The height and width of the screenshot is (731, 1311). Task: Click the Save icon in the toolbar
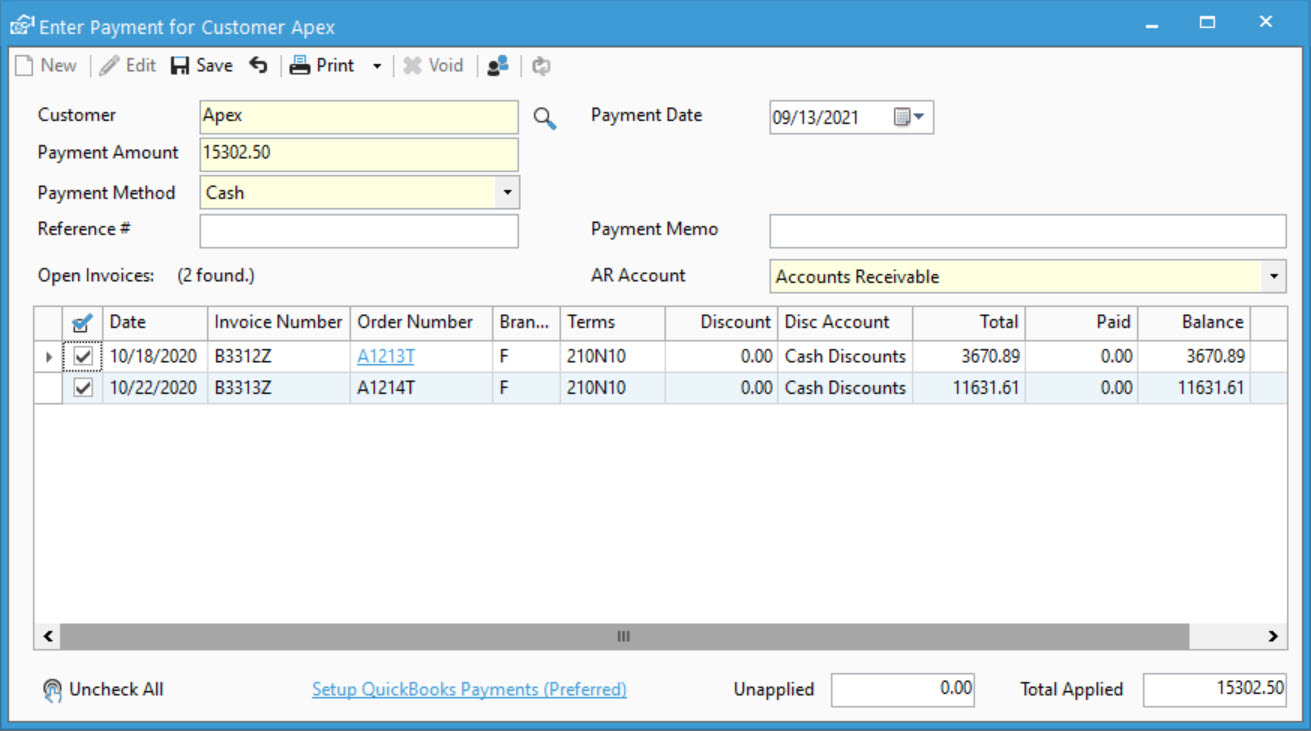(178, 65)
